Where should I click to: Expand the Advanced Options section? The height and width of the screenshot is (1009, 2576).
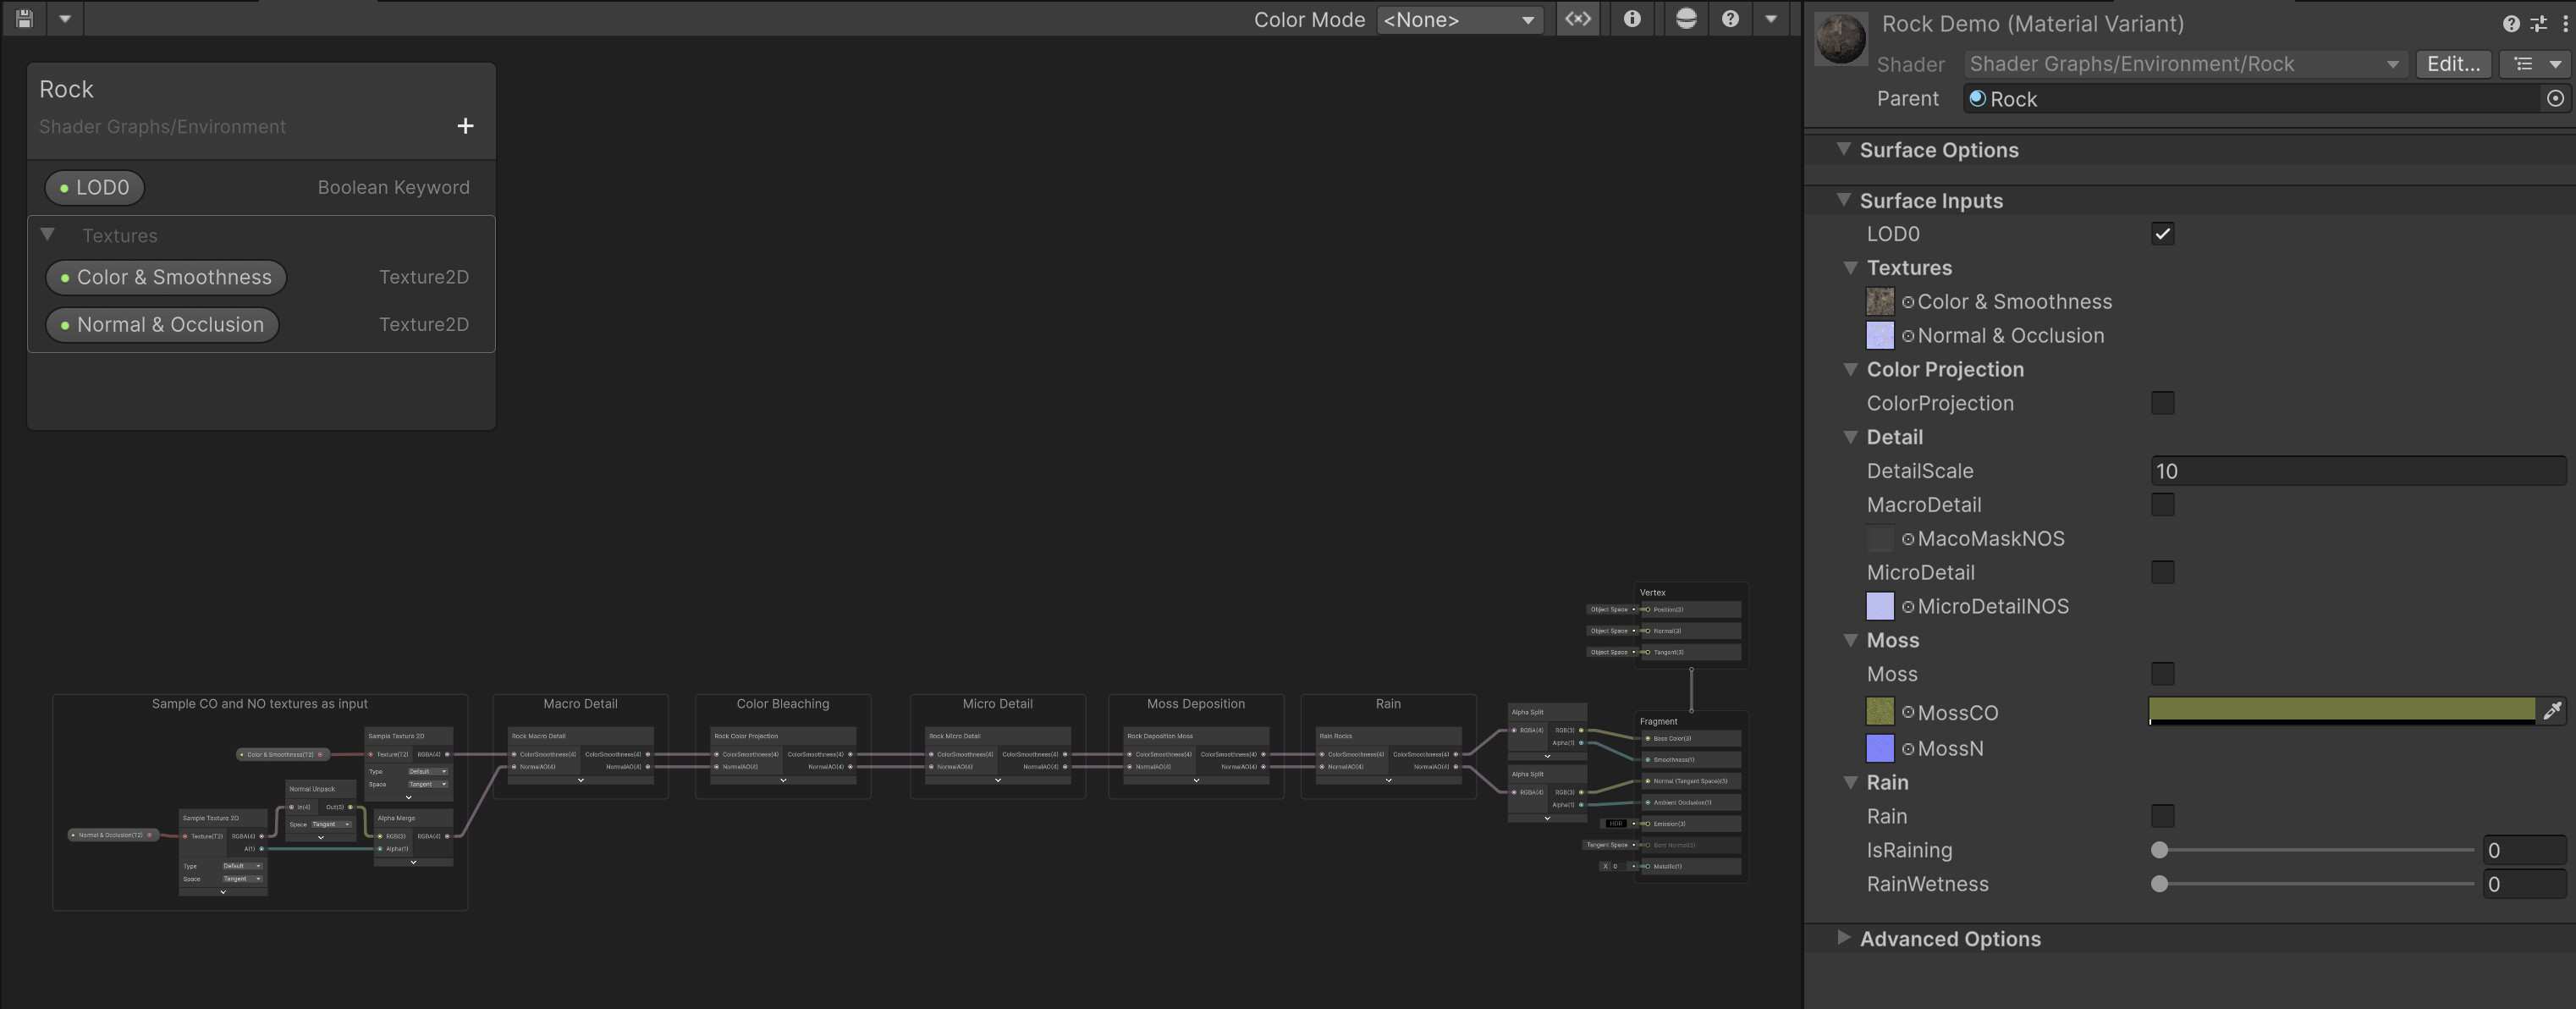1844,938
